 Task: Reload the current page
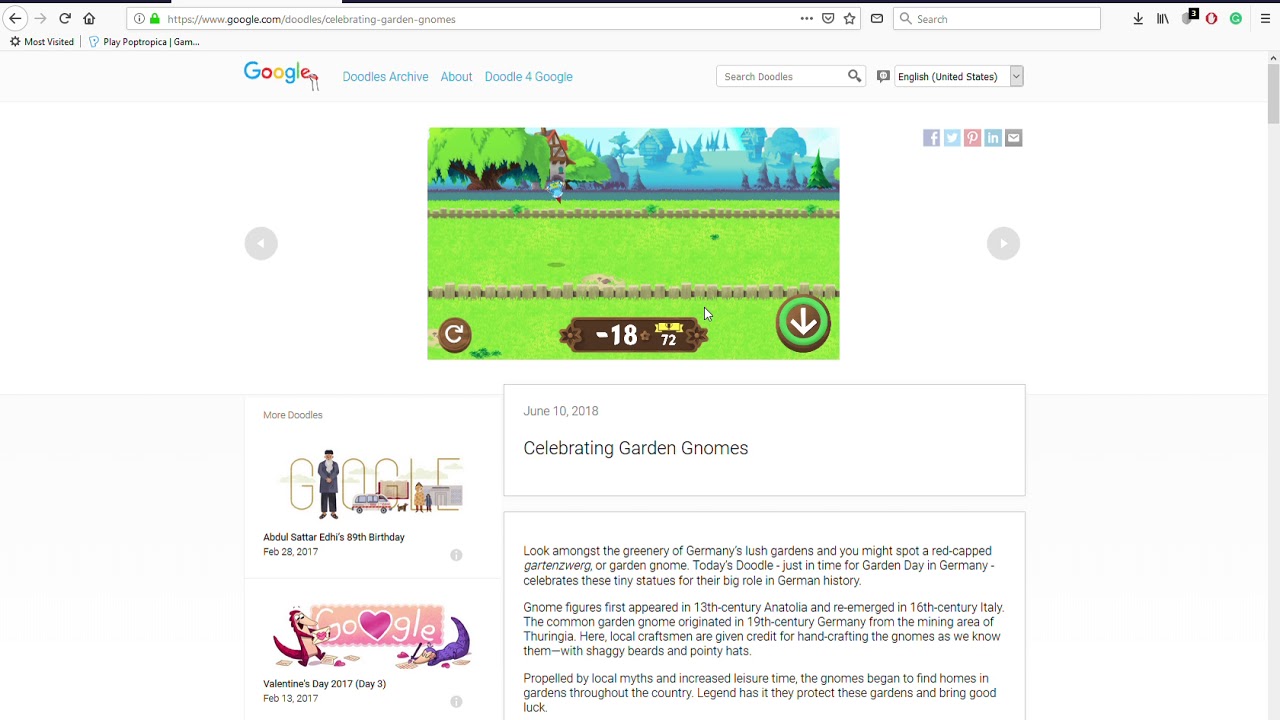pos(65,19)
